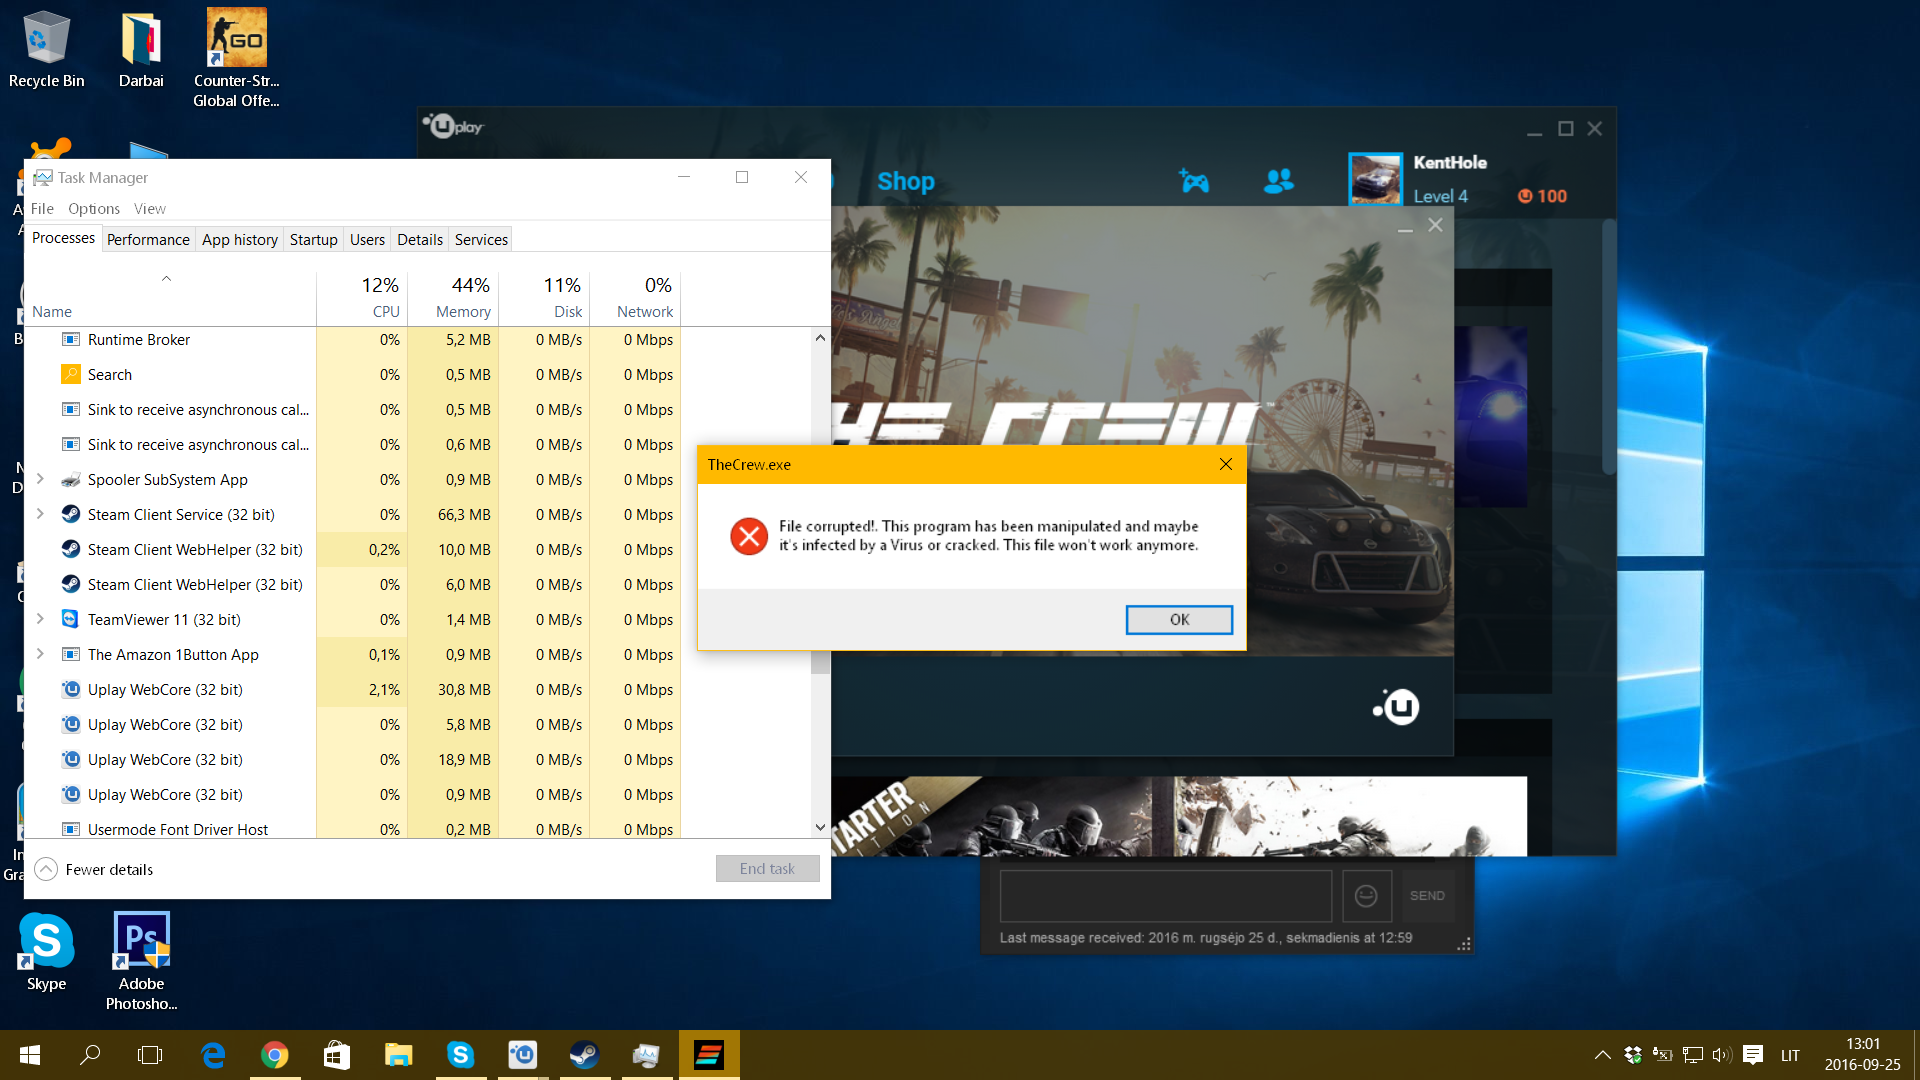The height and width of the screenshot is (1080, 1920).
Task: Click the red error icon in TheCrew.exe dialog
Action: point(749,536)
